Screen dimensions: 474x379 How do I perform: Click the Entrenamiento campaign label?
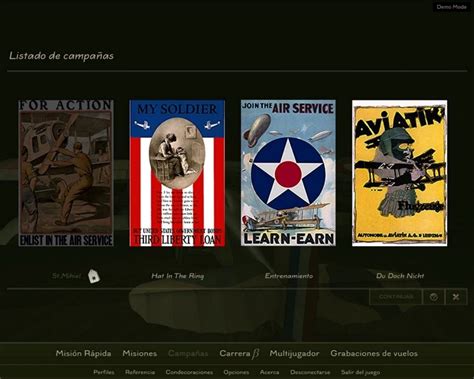(289, 276)
